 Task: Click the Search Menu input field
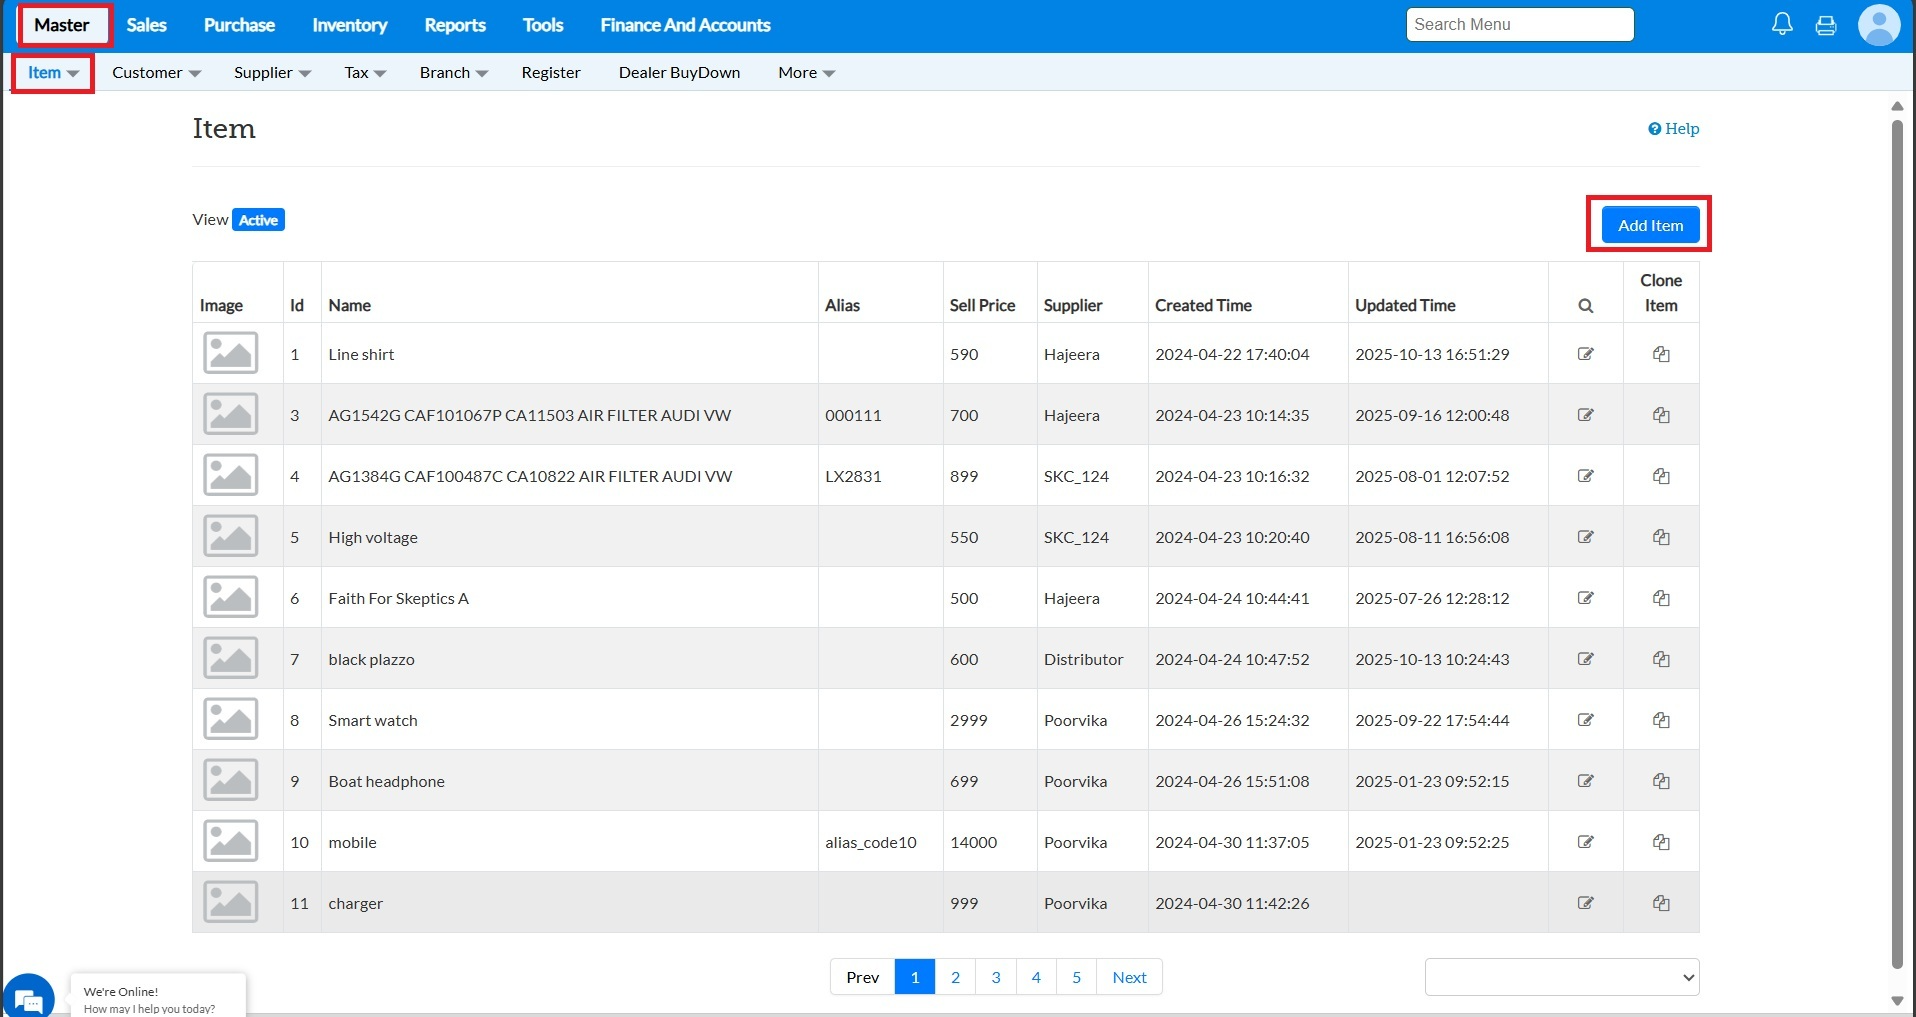(1519, 25)
